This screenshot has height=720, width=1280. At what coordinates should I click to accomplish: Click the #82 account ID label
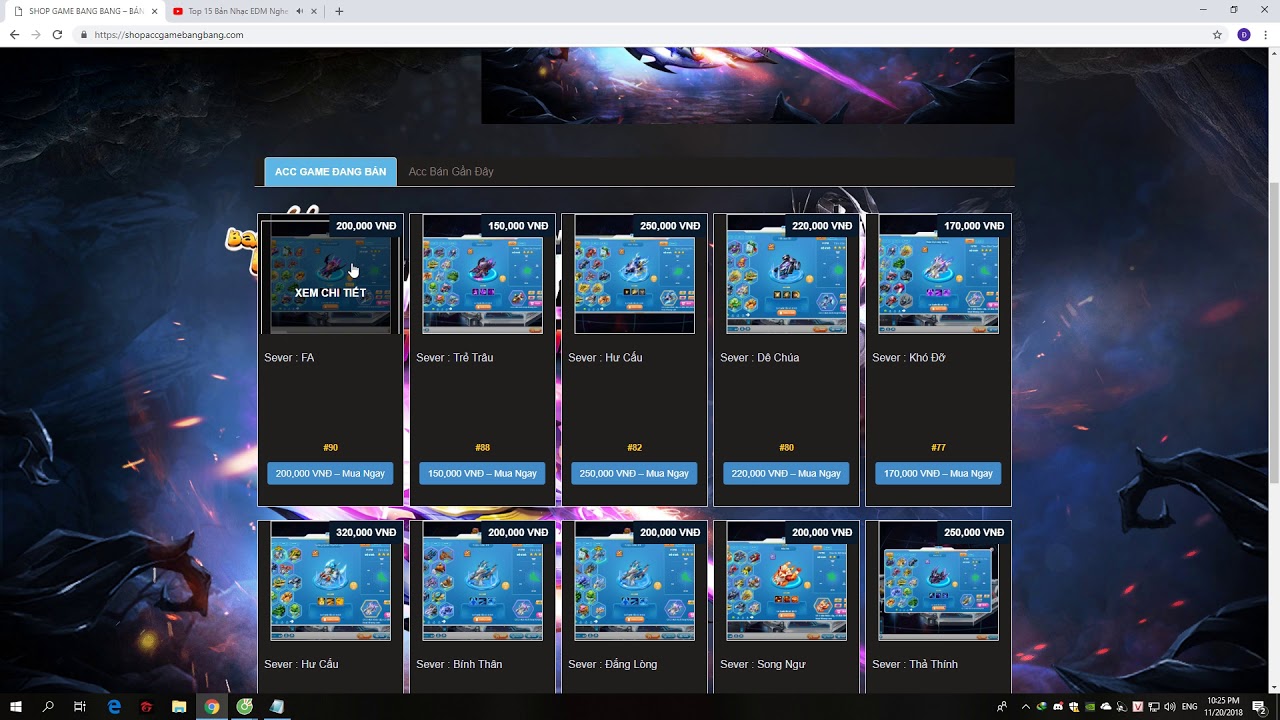coord(635,448)
